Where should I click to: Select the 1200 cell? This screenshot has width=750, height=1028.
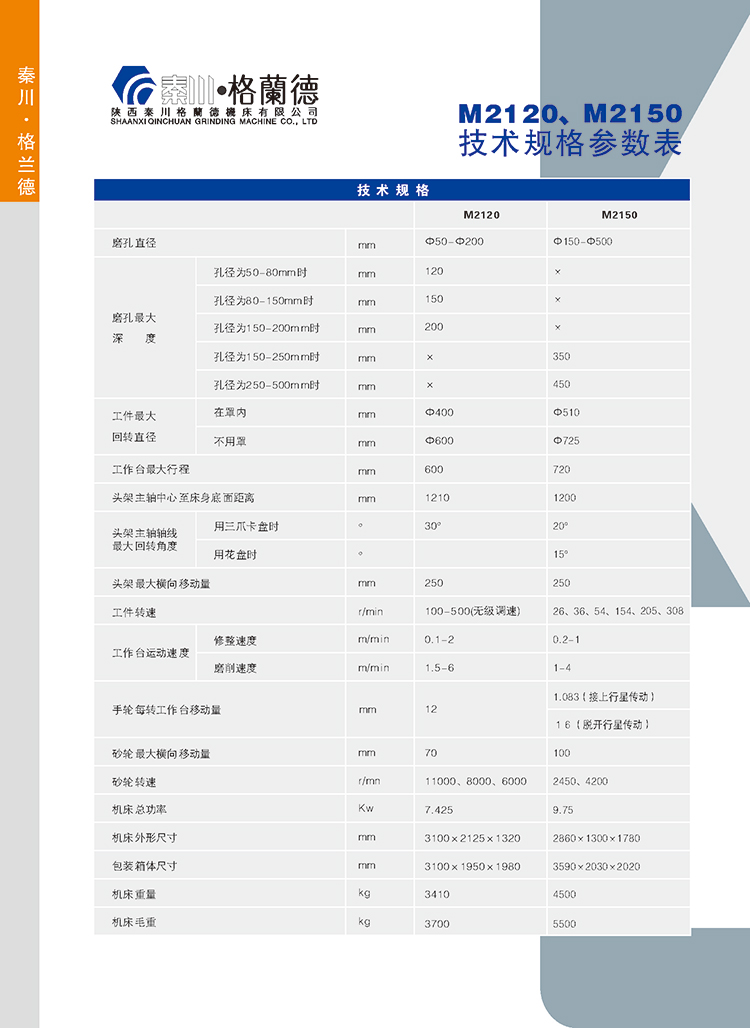(x=564, y=497)
